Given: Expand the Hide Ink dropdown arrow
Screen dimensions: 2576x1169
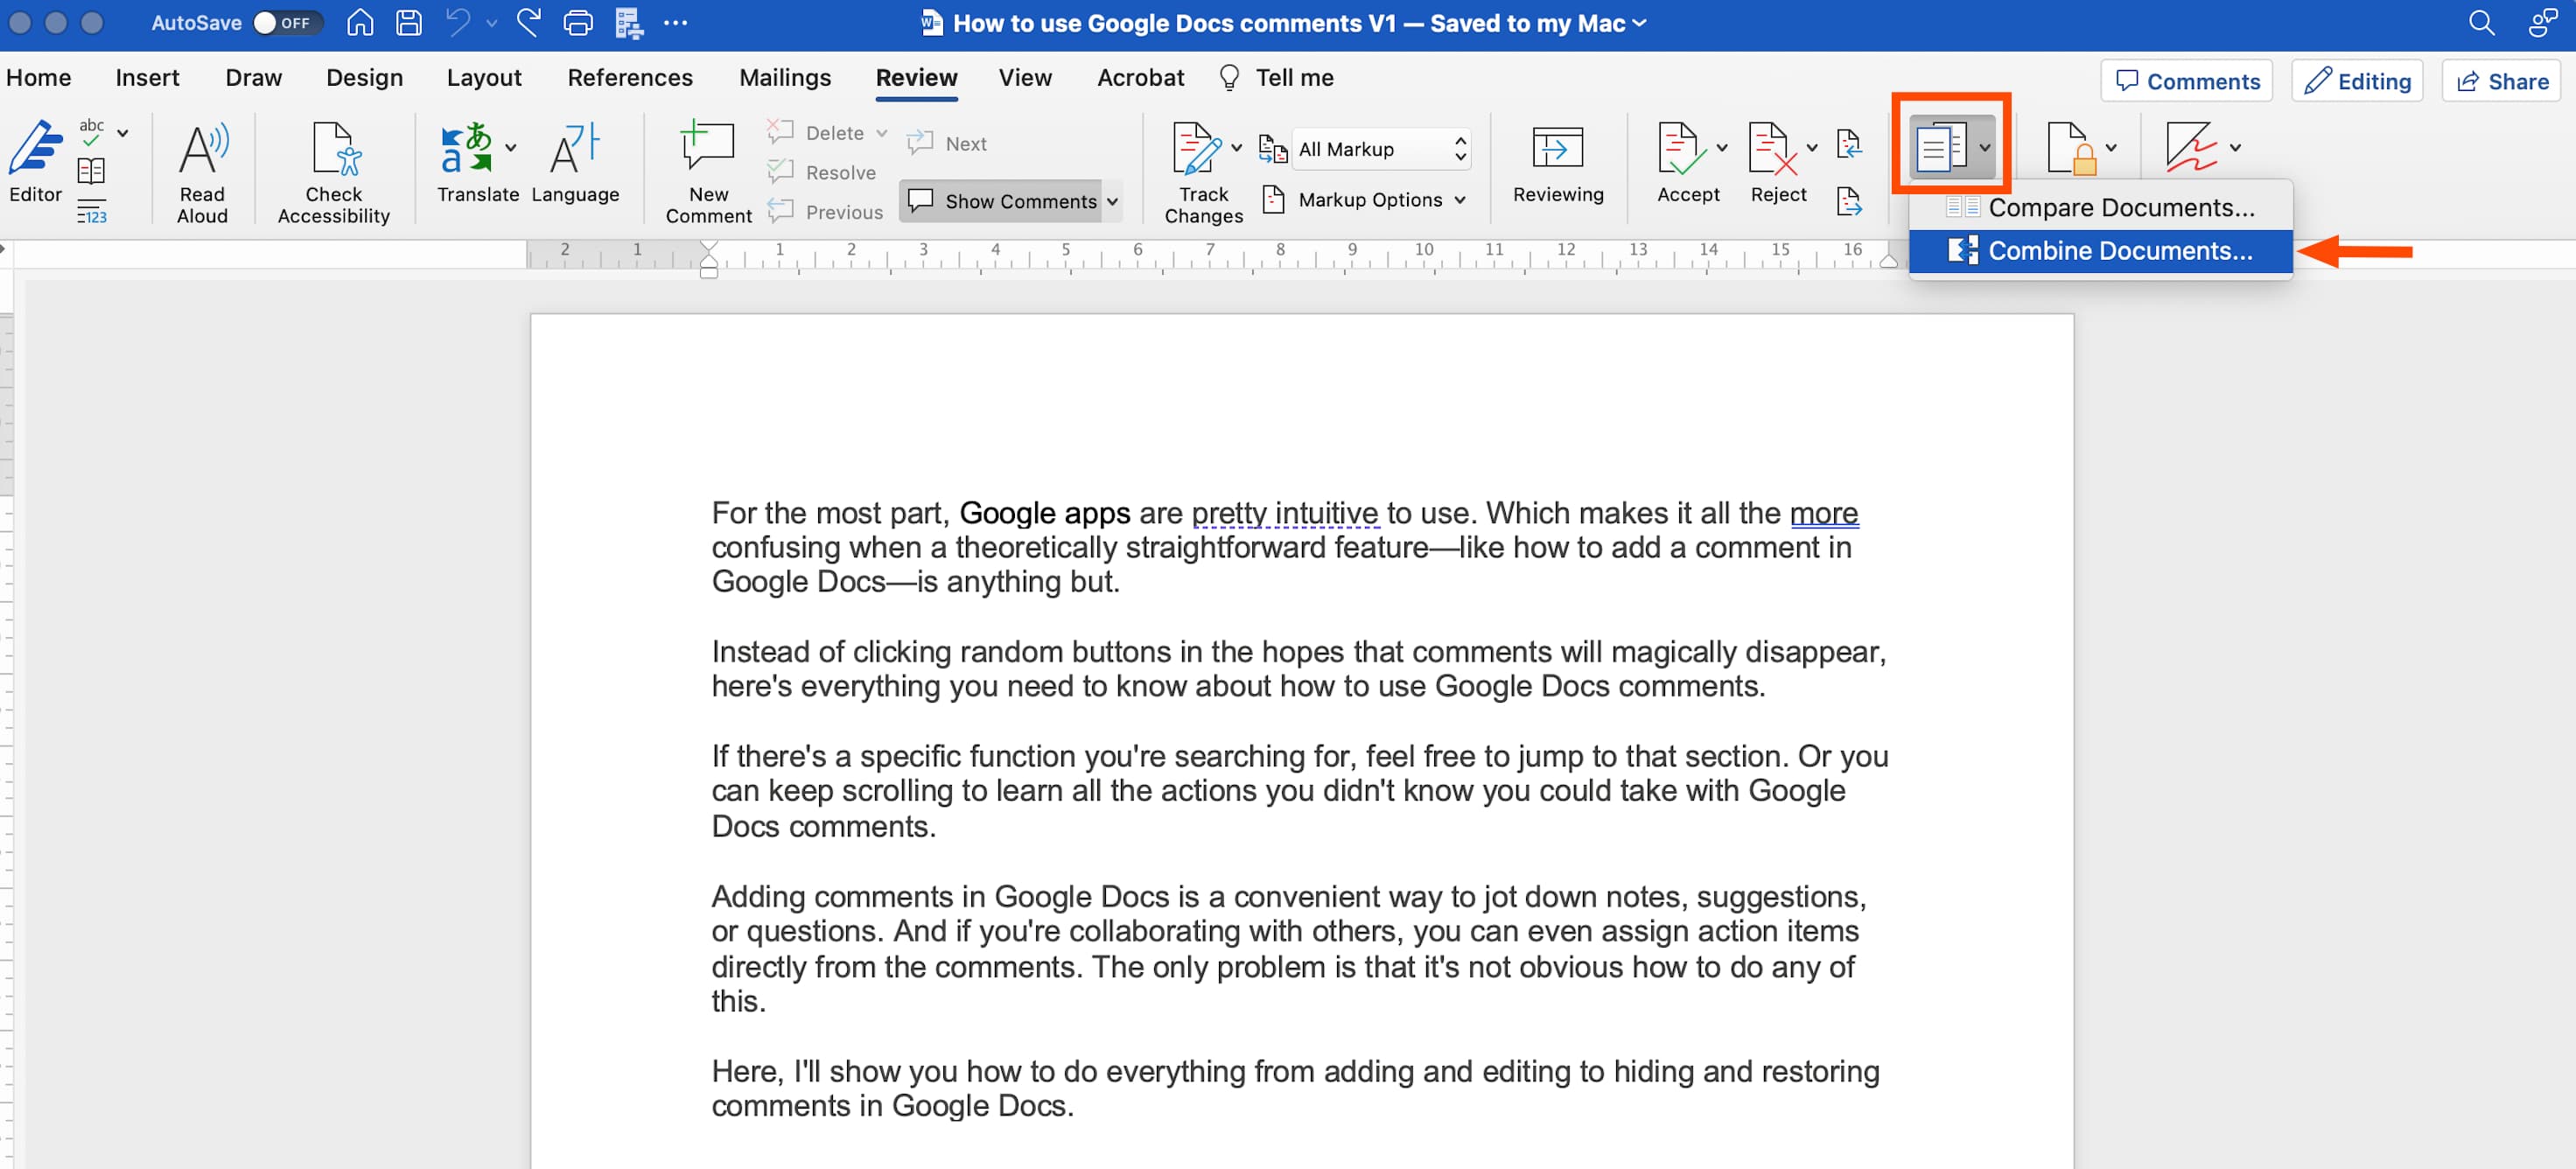Looking at the screenshot, I should pyautogui.click(x=2234, y=148).
